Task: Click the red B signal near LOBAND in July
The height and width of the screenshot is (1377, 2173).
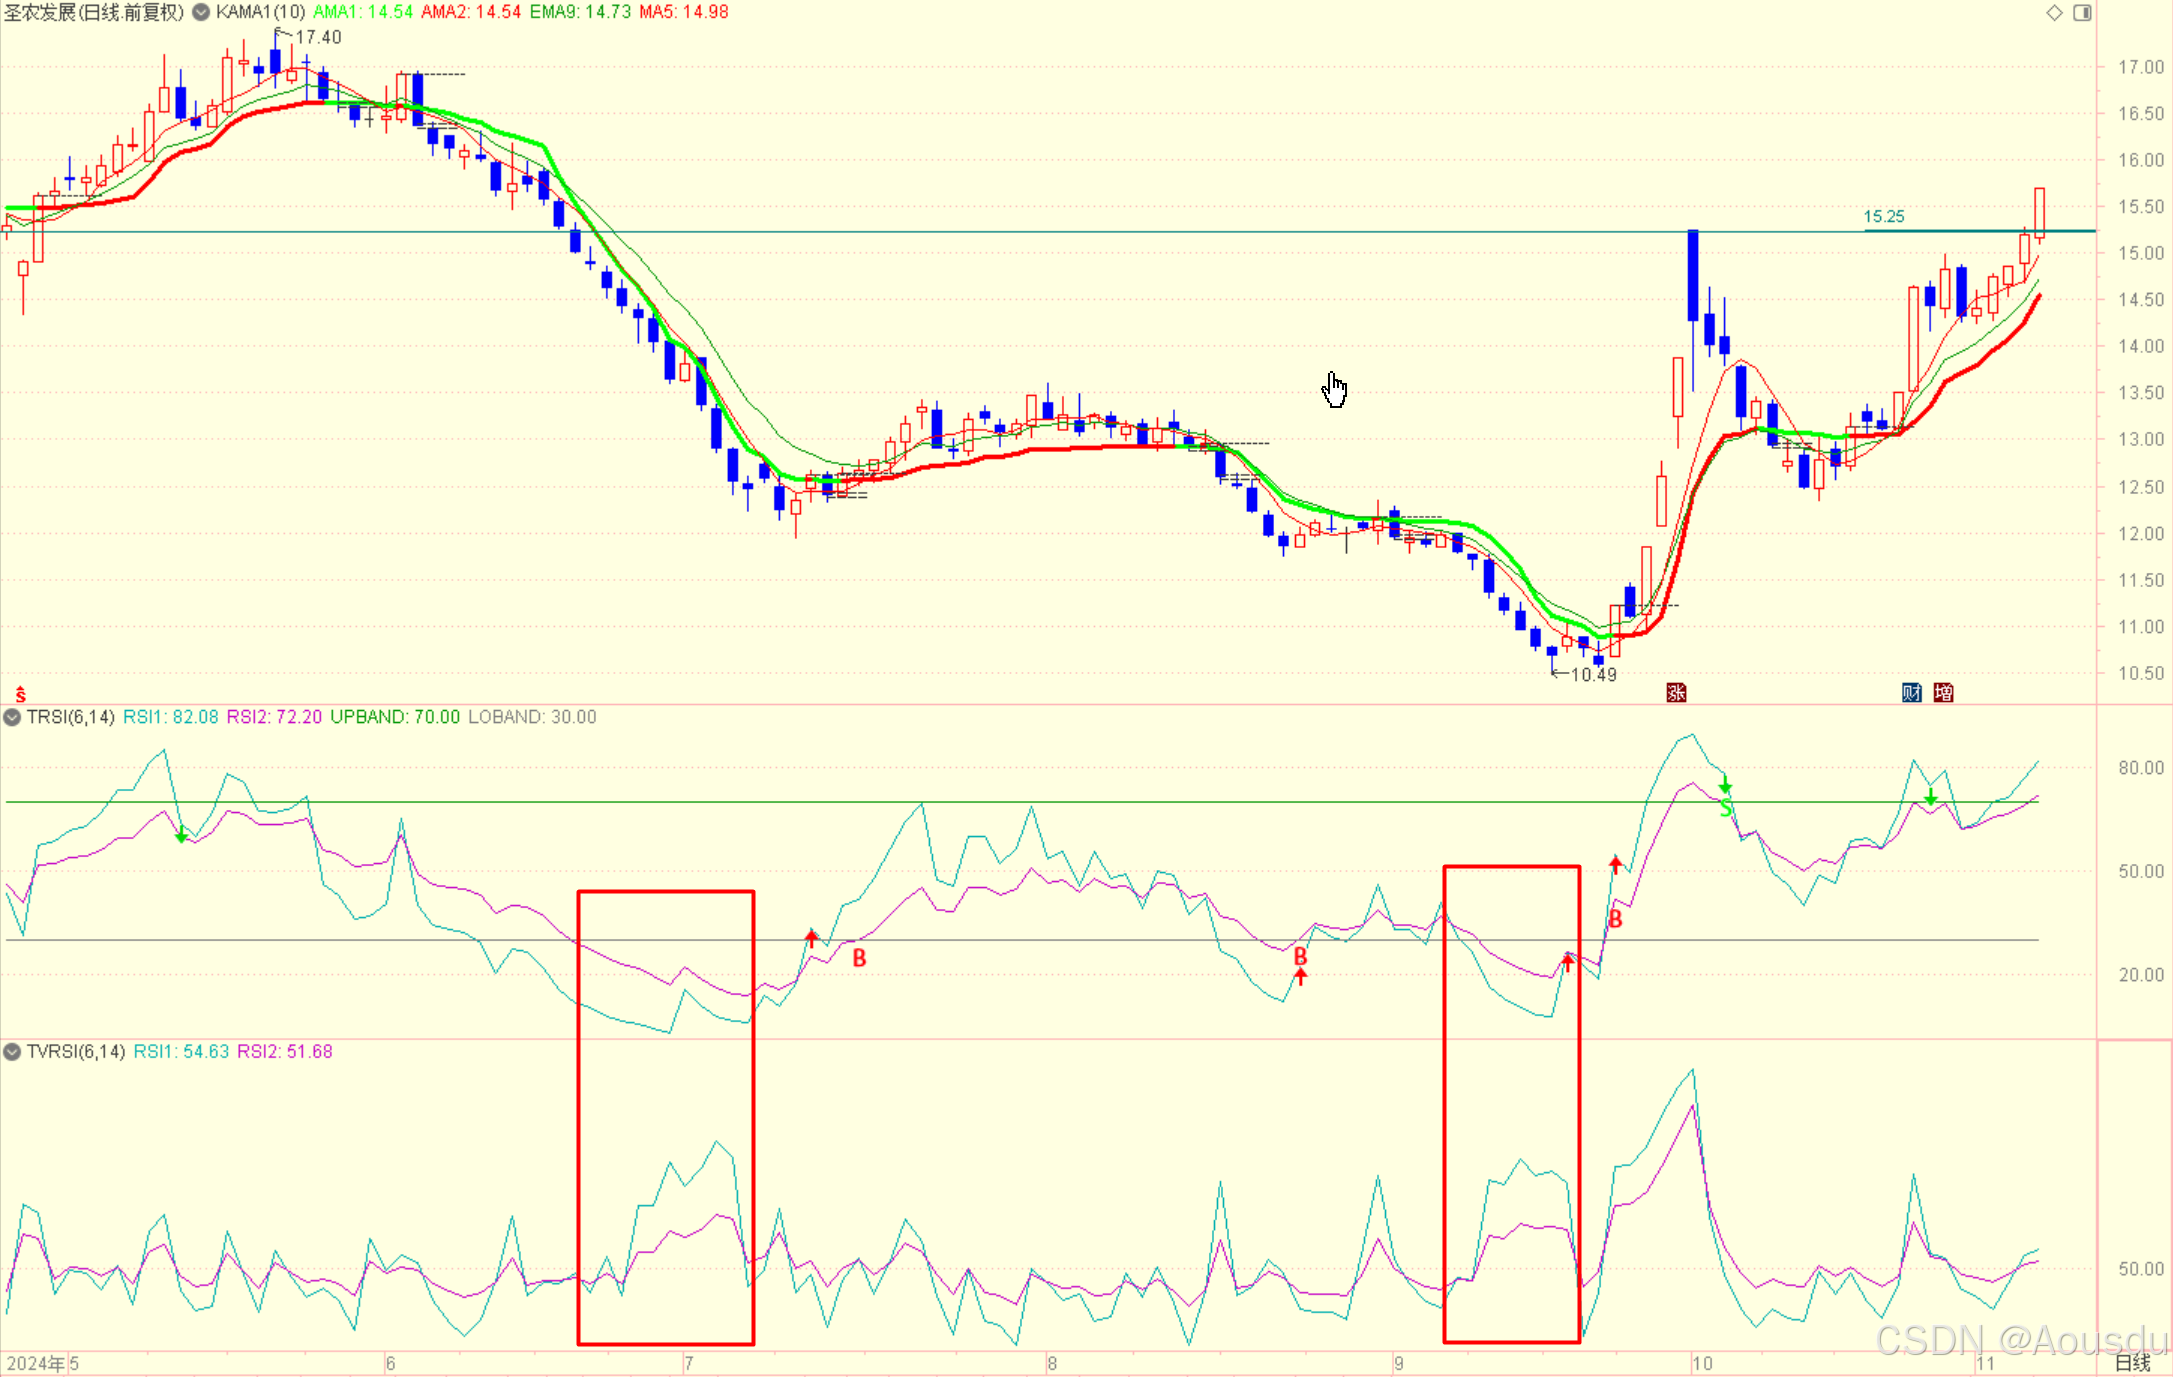Action: pyautogui.click(x=859, y=958)
